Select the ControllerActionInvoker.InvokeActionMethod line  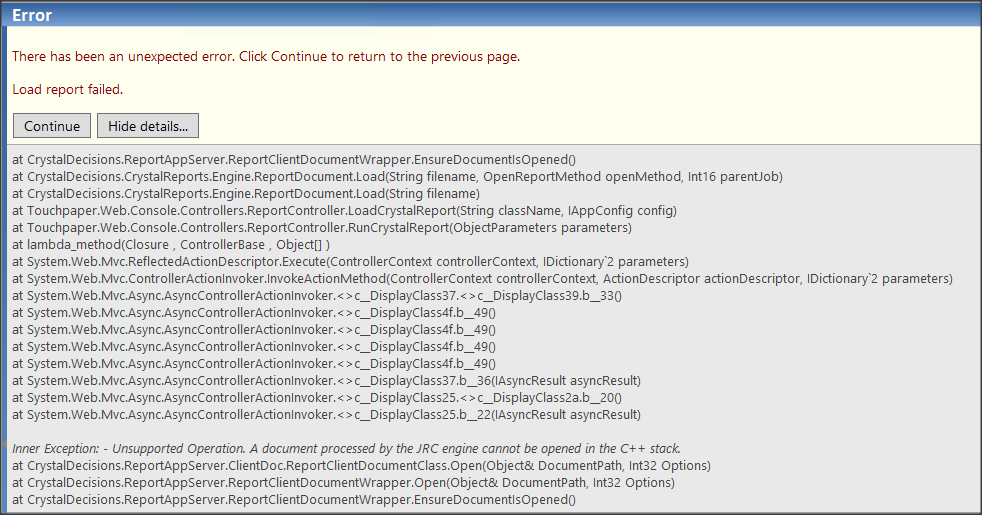pos(482,278)
